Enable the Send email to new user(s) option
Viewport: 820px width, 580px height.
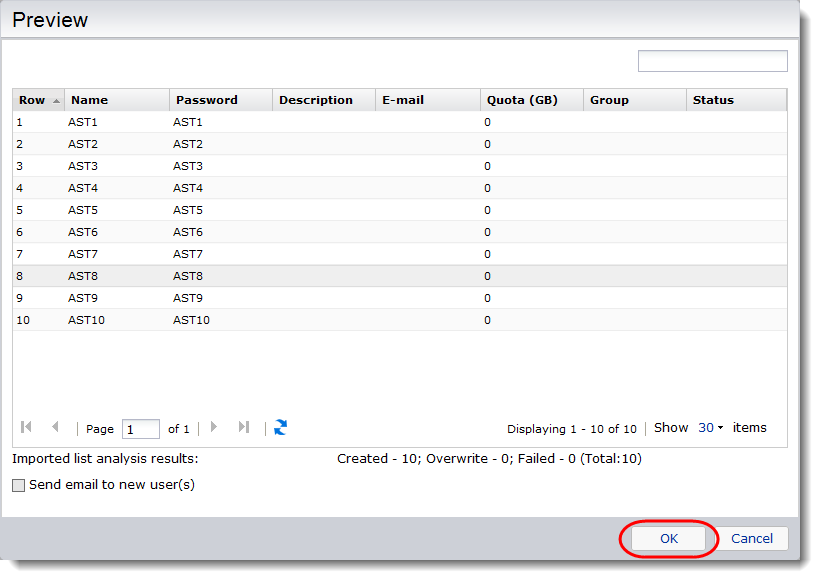[x=17, y=484]
